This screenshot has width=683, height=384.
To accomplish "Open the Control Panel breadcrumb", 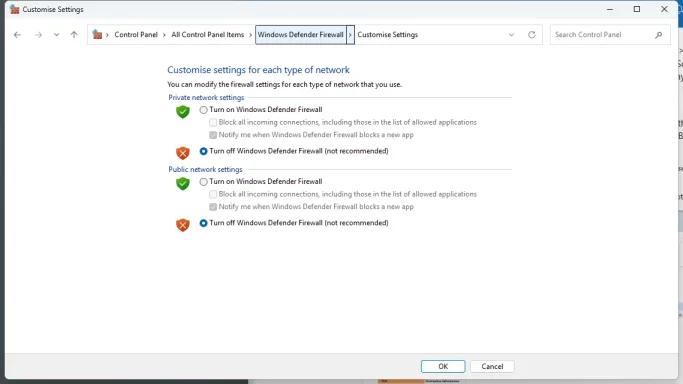I will click(136, 34).
